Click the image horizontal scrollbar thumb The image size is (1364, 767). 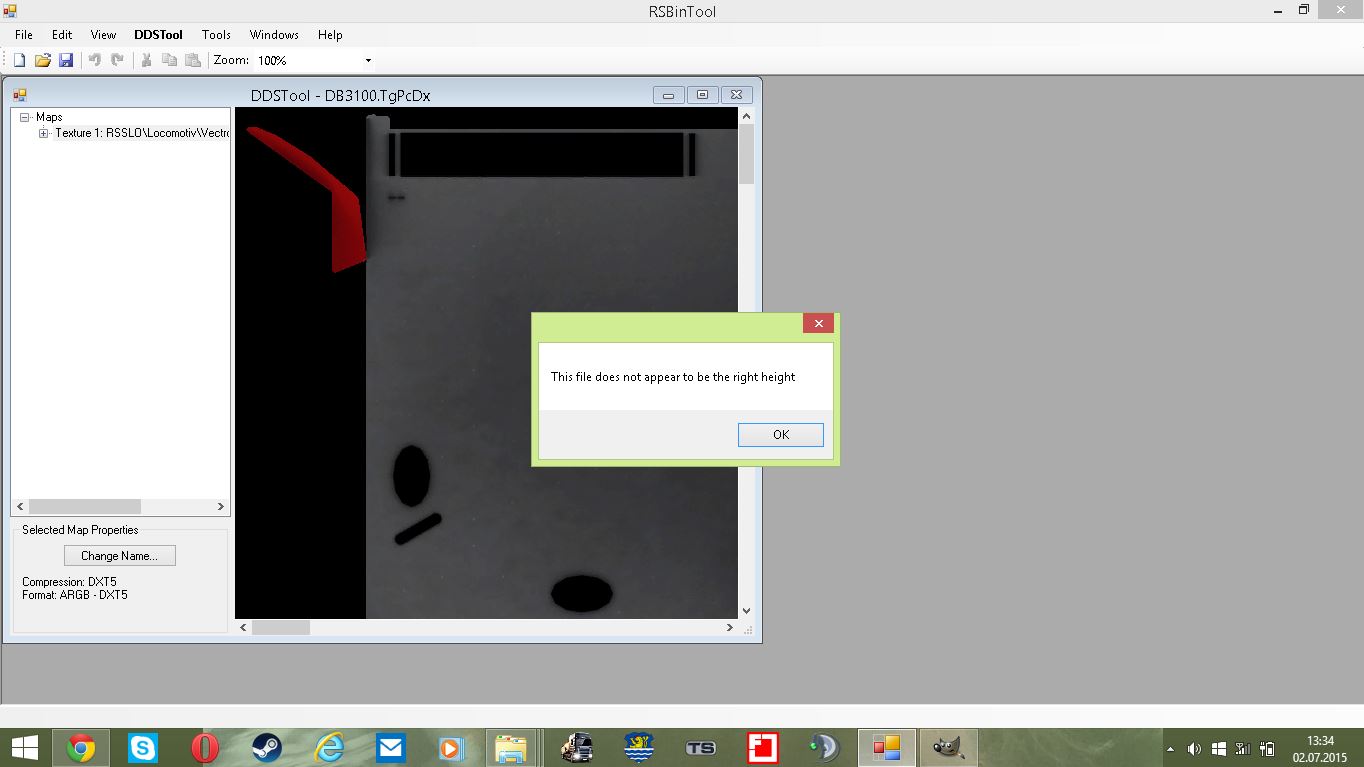tap(281, 627)
